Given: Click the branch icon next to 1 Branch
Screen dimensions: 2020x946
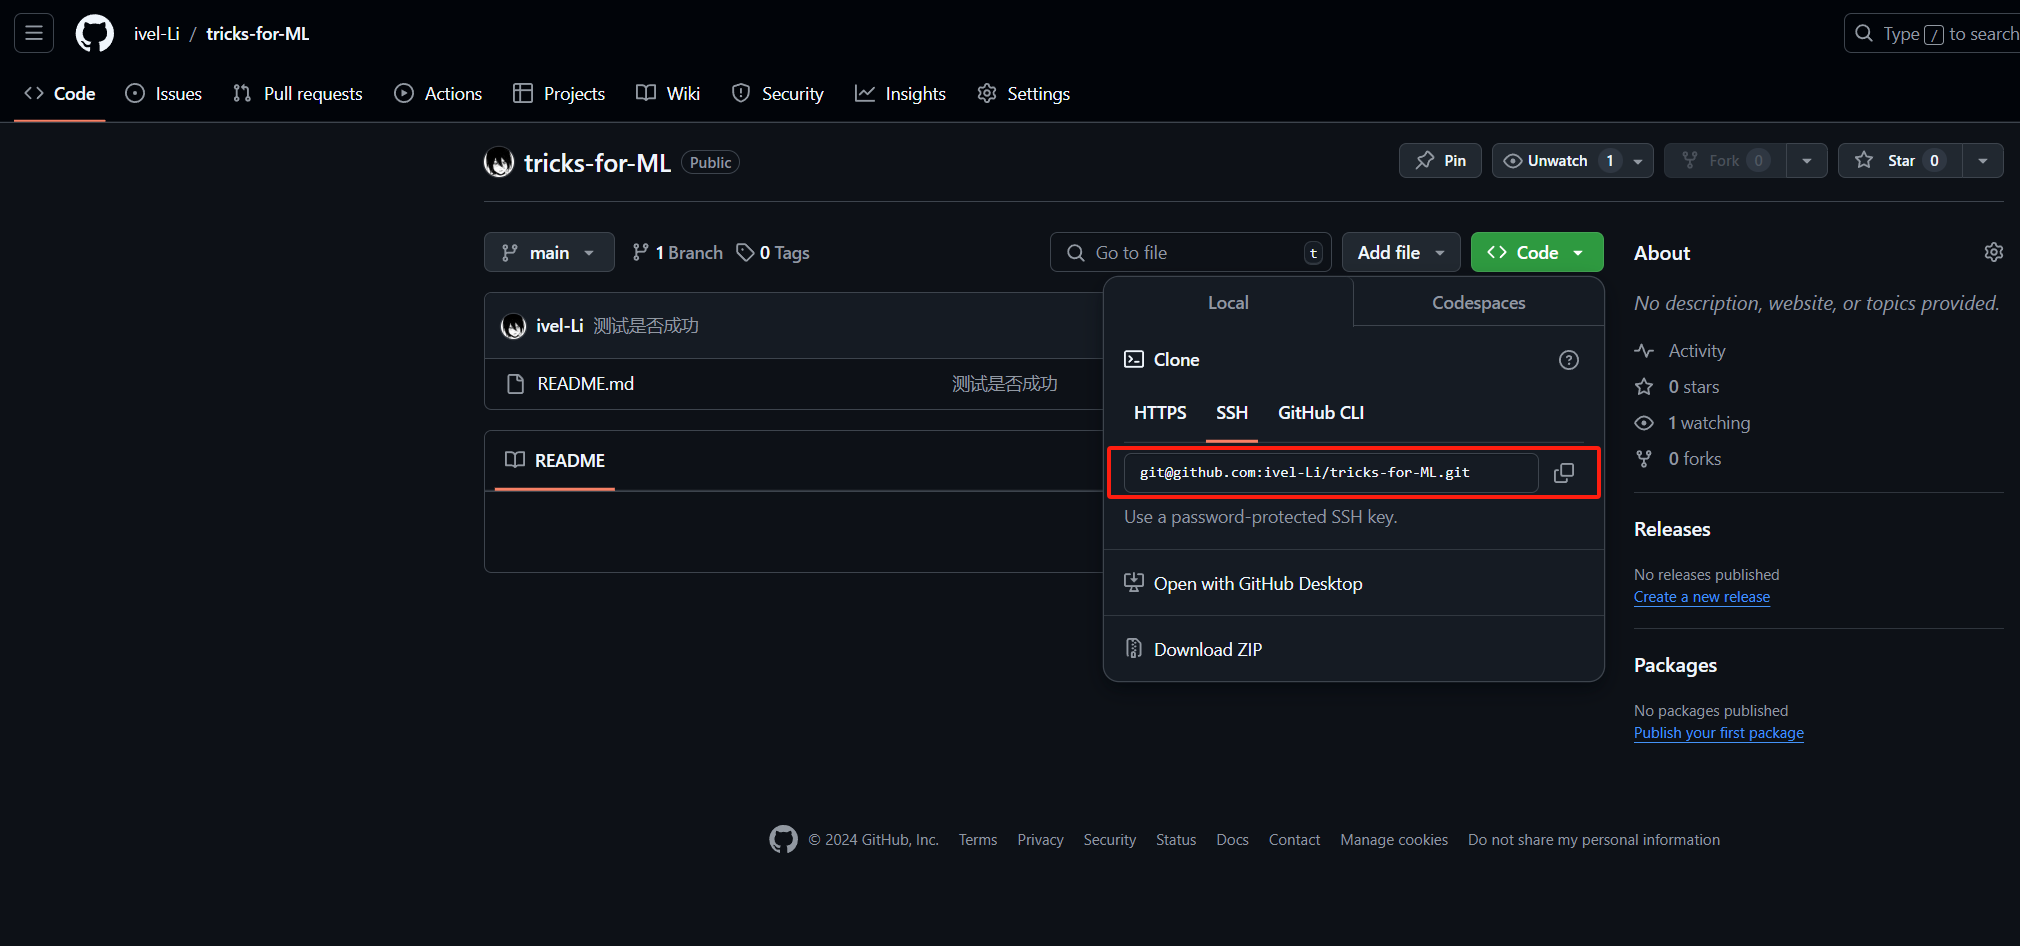Looking at the screenshot, I should pos(641,252).
